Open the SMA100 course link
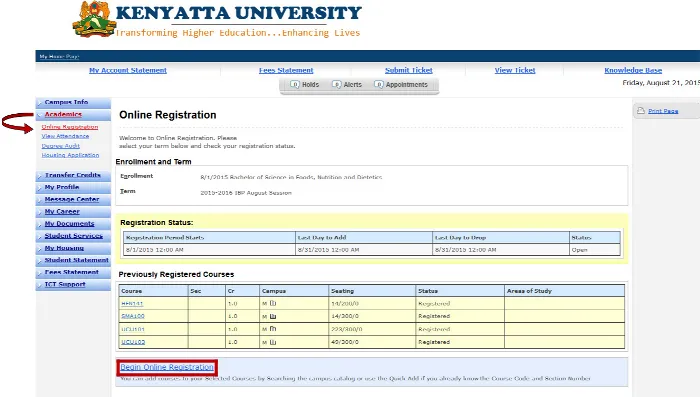This screenshot has width=700, height=397. [133, 316]
